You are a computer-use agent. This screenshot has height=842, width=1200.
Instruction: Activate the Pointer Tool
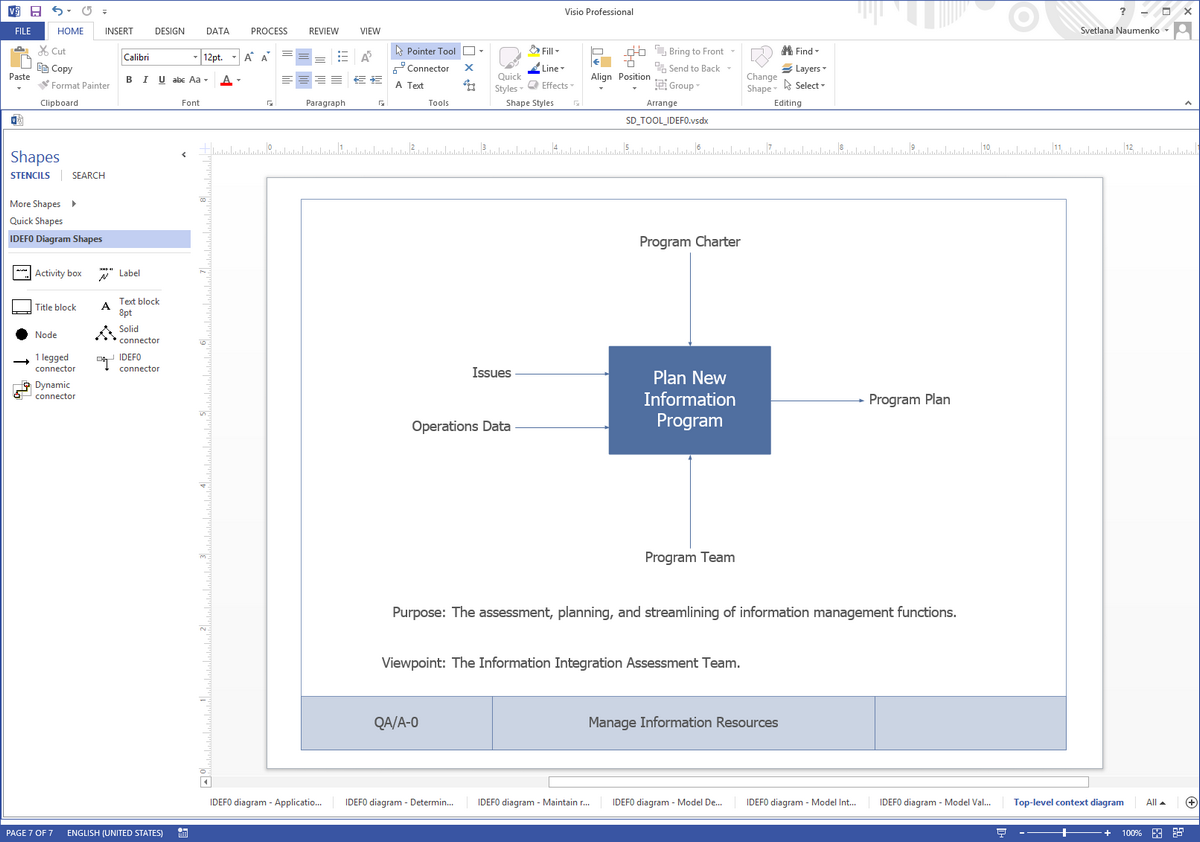click(x=425, y=51)
